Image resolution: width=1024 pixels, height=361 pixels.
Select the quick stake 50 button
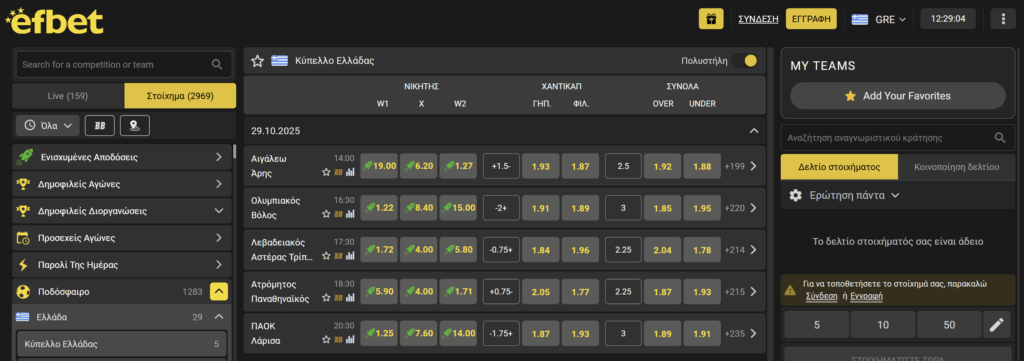(x=950, y=324)
